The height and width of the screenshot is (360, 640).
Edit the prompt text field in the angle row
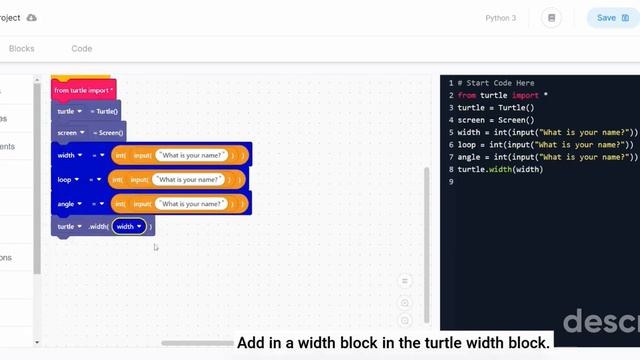pos(192,204)
